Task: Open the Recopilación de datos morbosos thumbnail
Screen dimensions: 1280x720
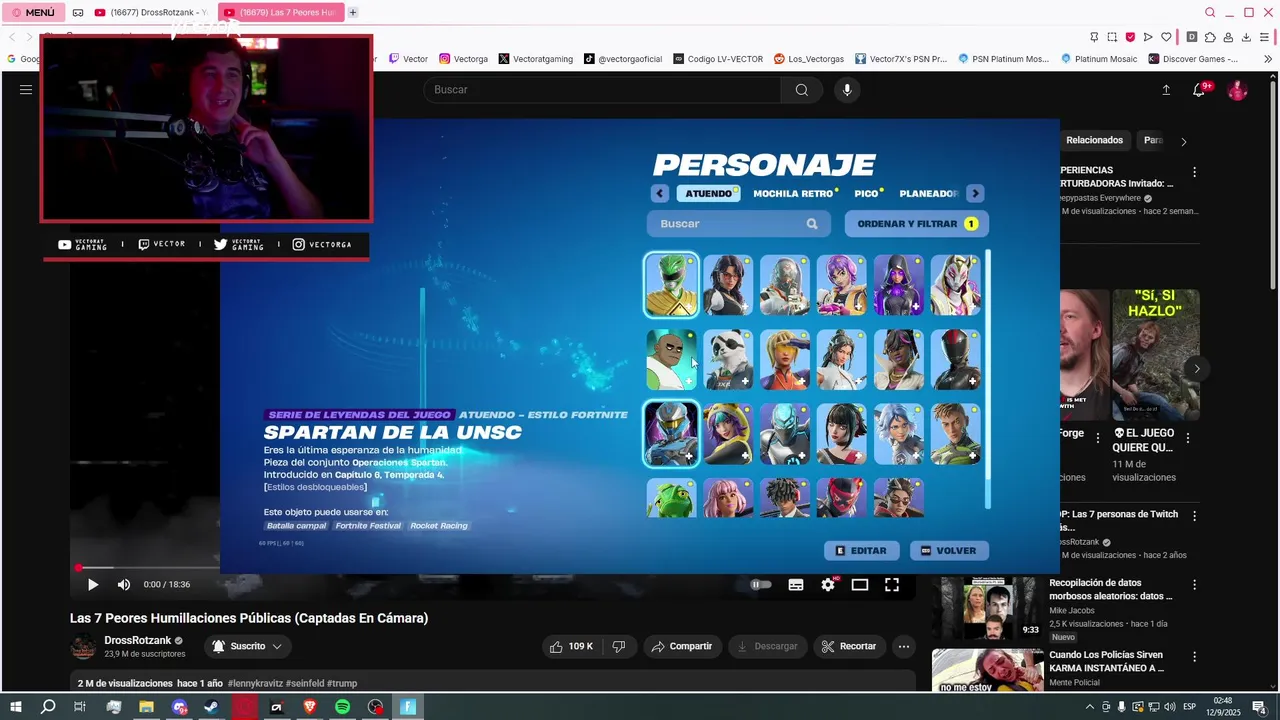Action: point(988,608)
